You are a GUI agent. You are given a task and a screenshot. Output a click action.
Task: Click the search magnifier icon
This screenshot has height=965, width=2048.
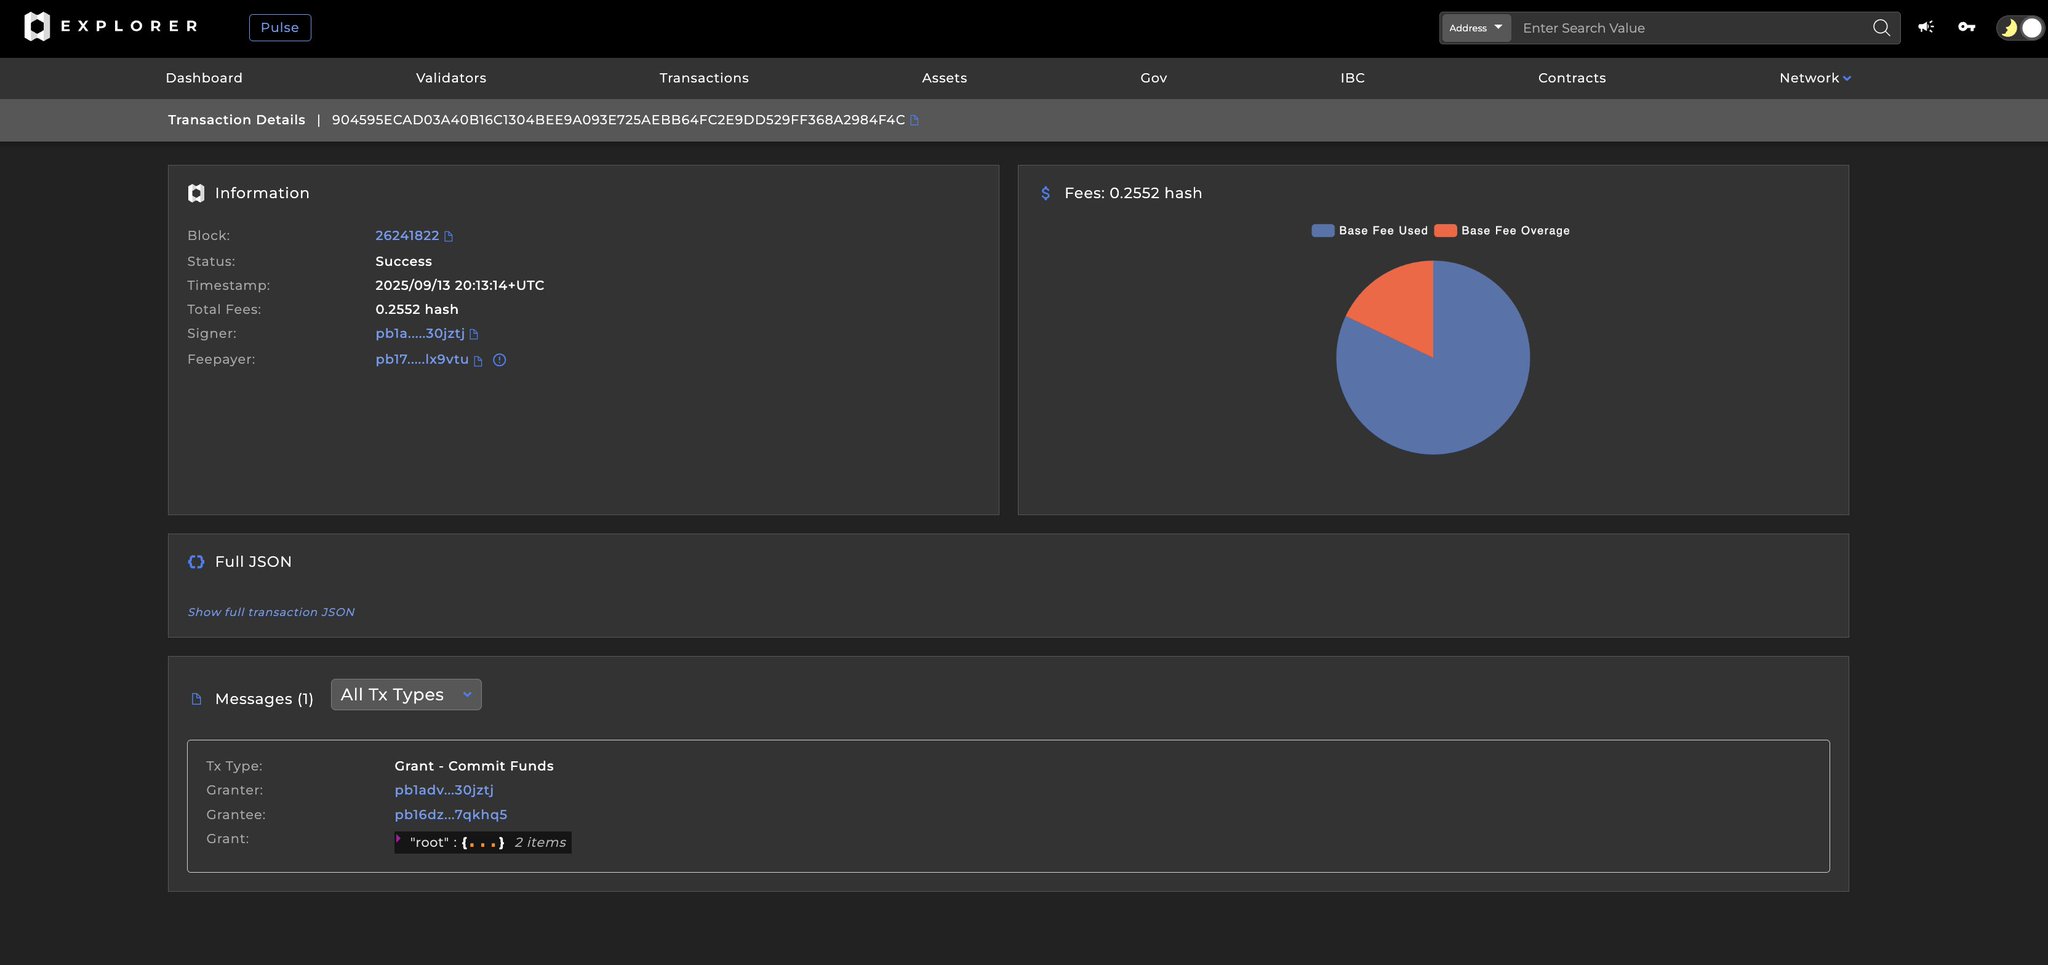click(1881, 28)
